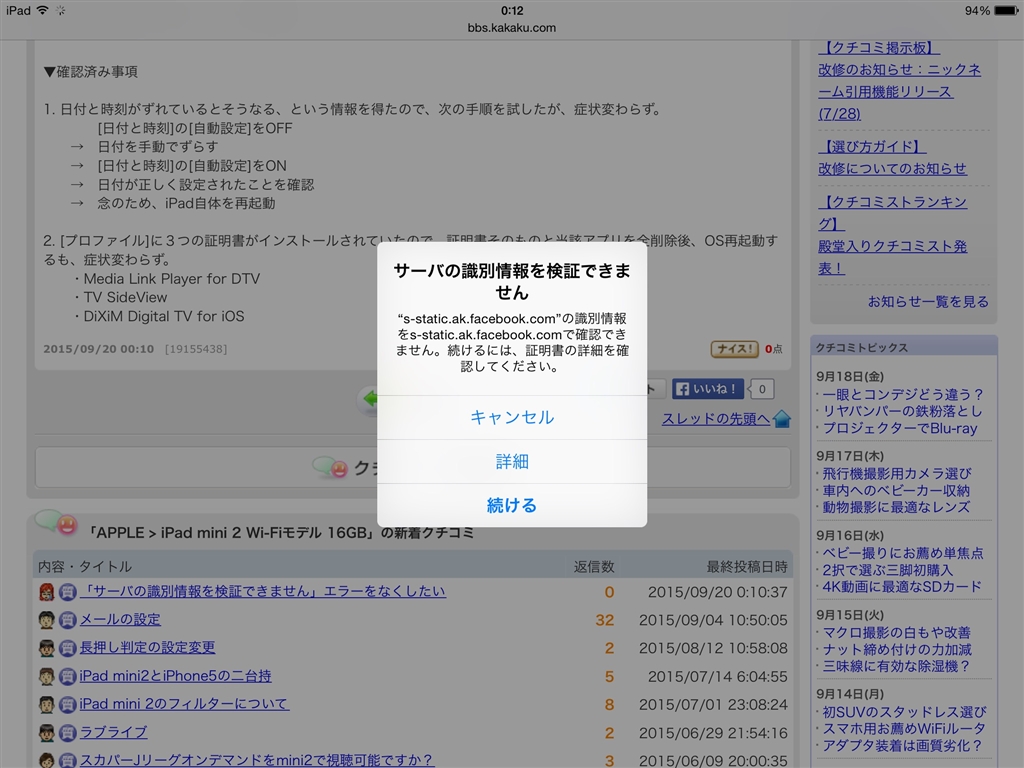
Task: Open 改修についてのお知らせ link
Action: 892,168
